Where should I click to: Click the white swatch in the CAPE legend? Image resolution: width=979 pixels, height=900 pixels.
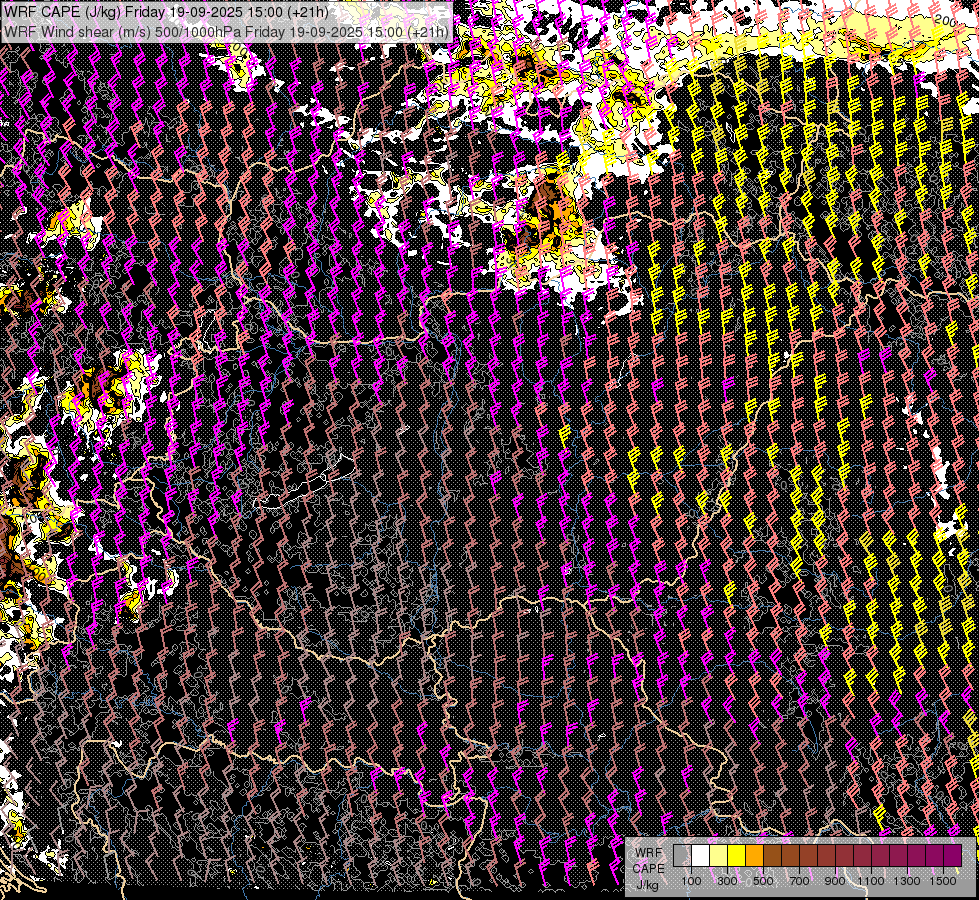[x=701, y=856]
